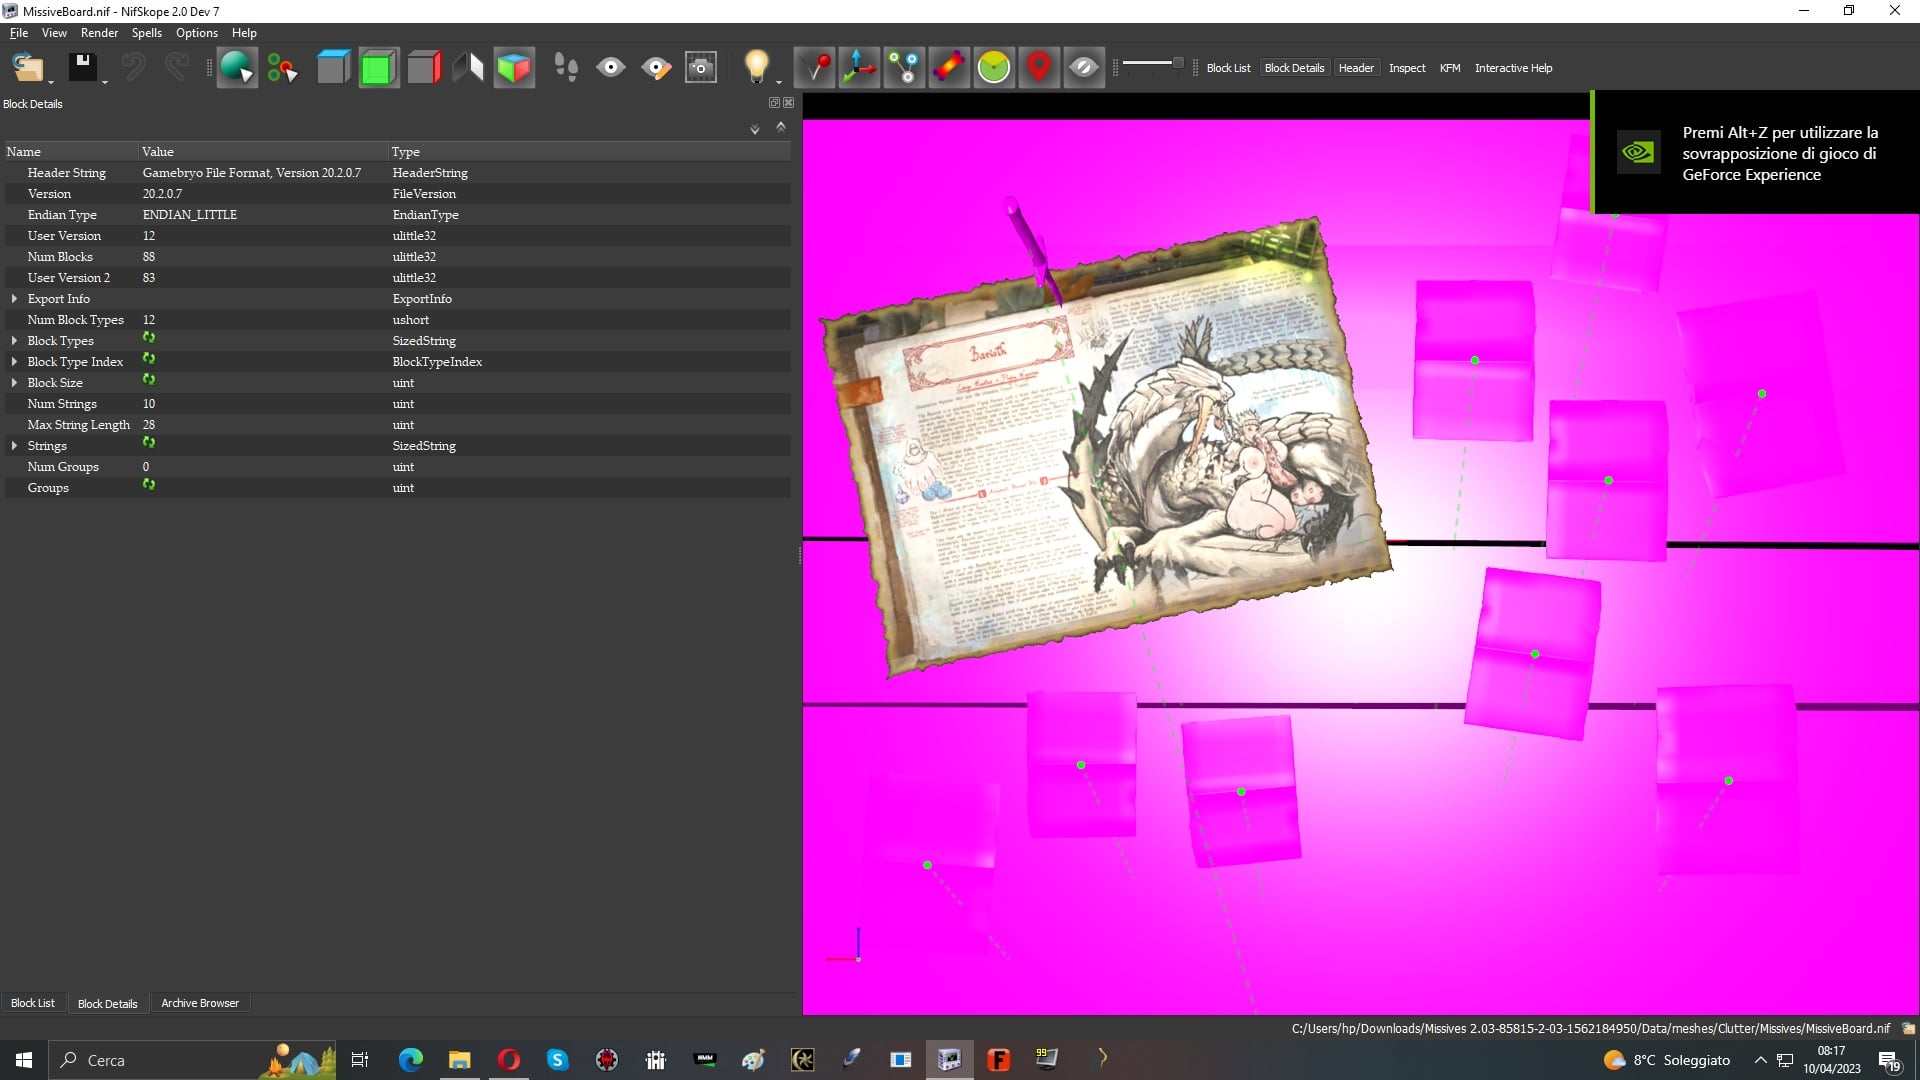Expand the Block Type Index row

14,362
